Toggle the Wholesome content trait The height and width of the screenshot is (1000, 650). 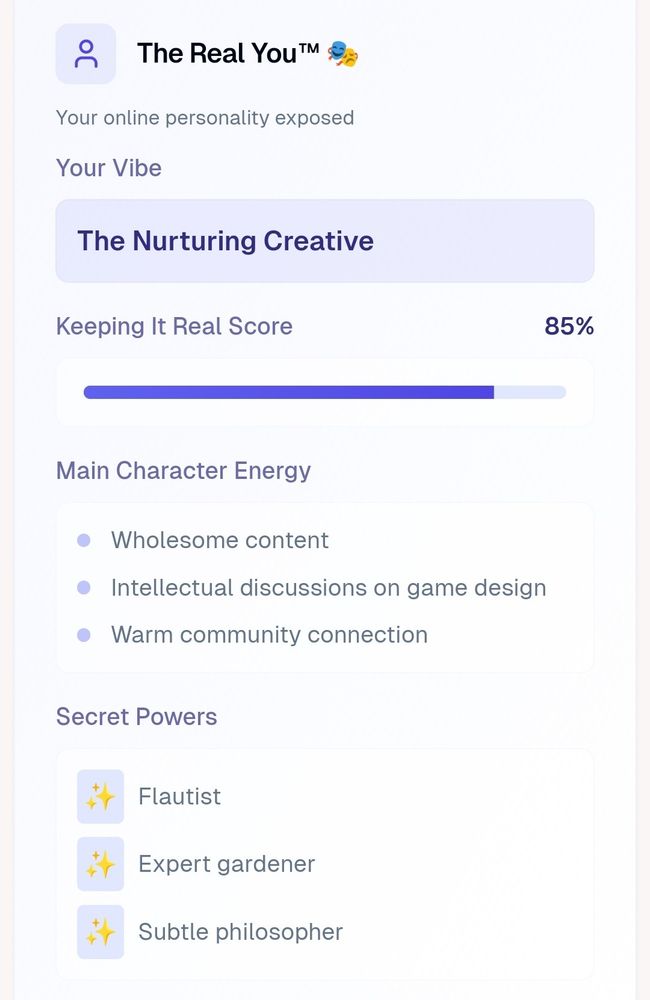[x=220, y=540]
